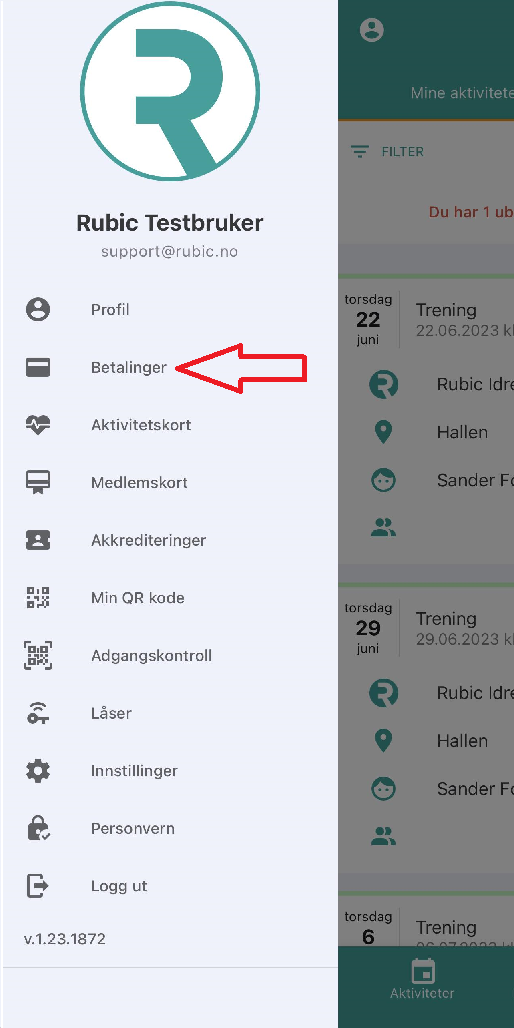The width and height of the screenshot is (514, 1028).
Task: Click the Medlemskort certificate icon
Action: (x=38, y=483)
